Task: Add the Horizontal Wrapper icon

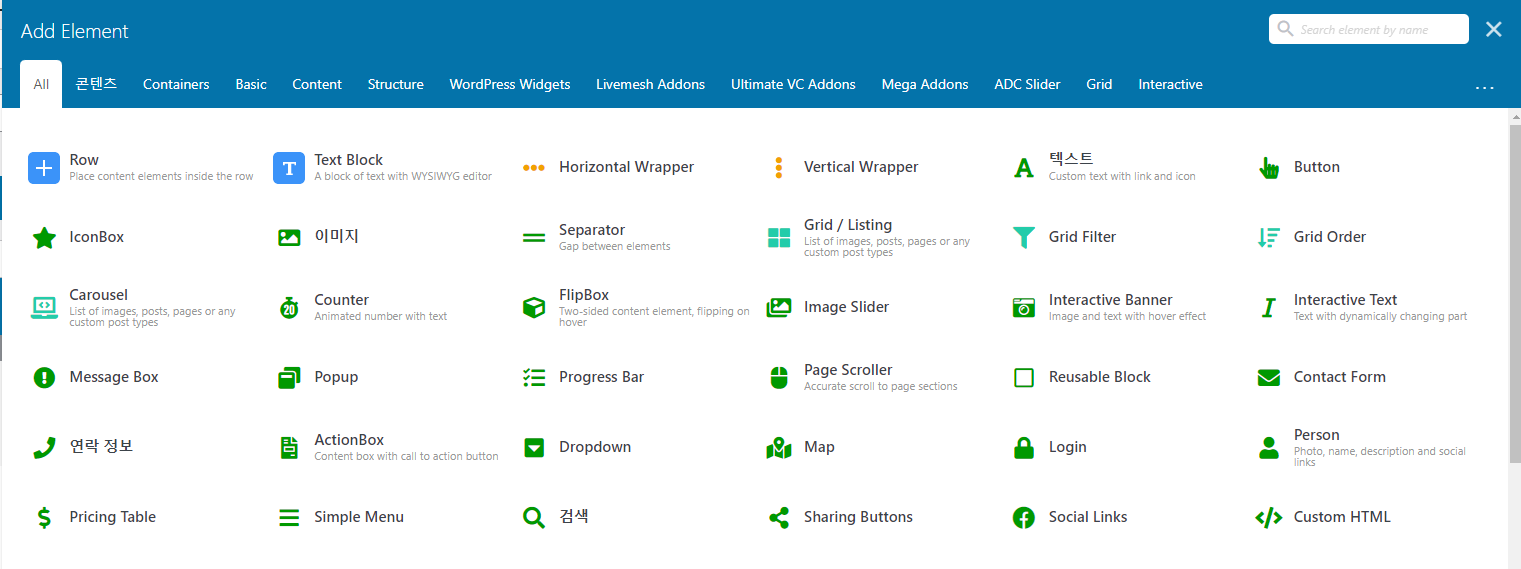Action: pos(534,168)
